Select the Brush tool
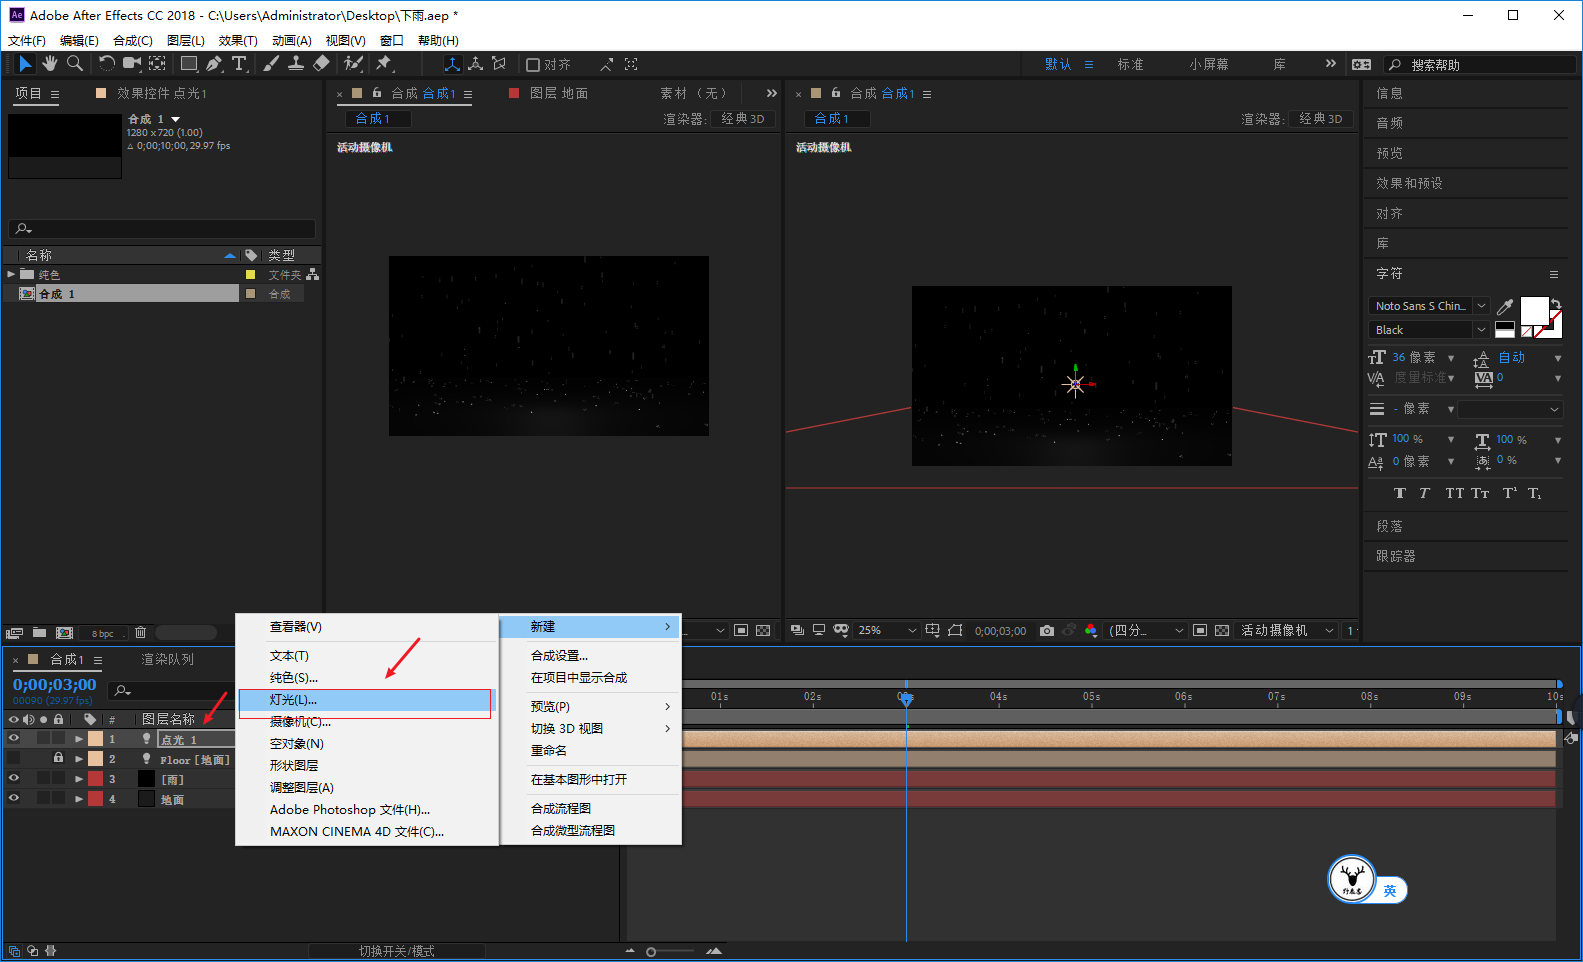Viewport: 1583px width, 962px height. (x=271, y=64)
